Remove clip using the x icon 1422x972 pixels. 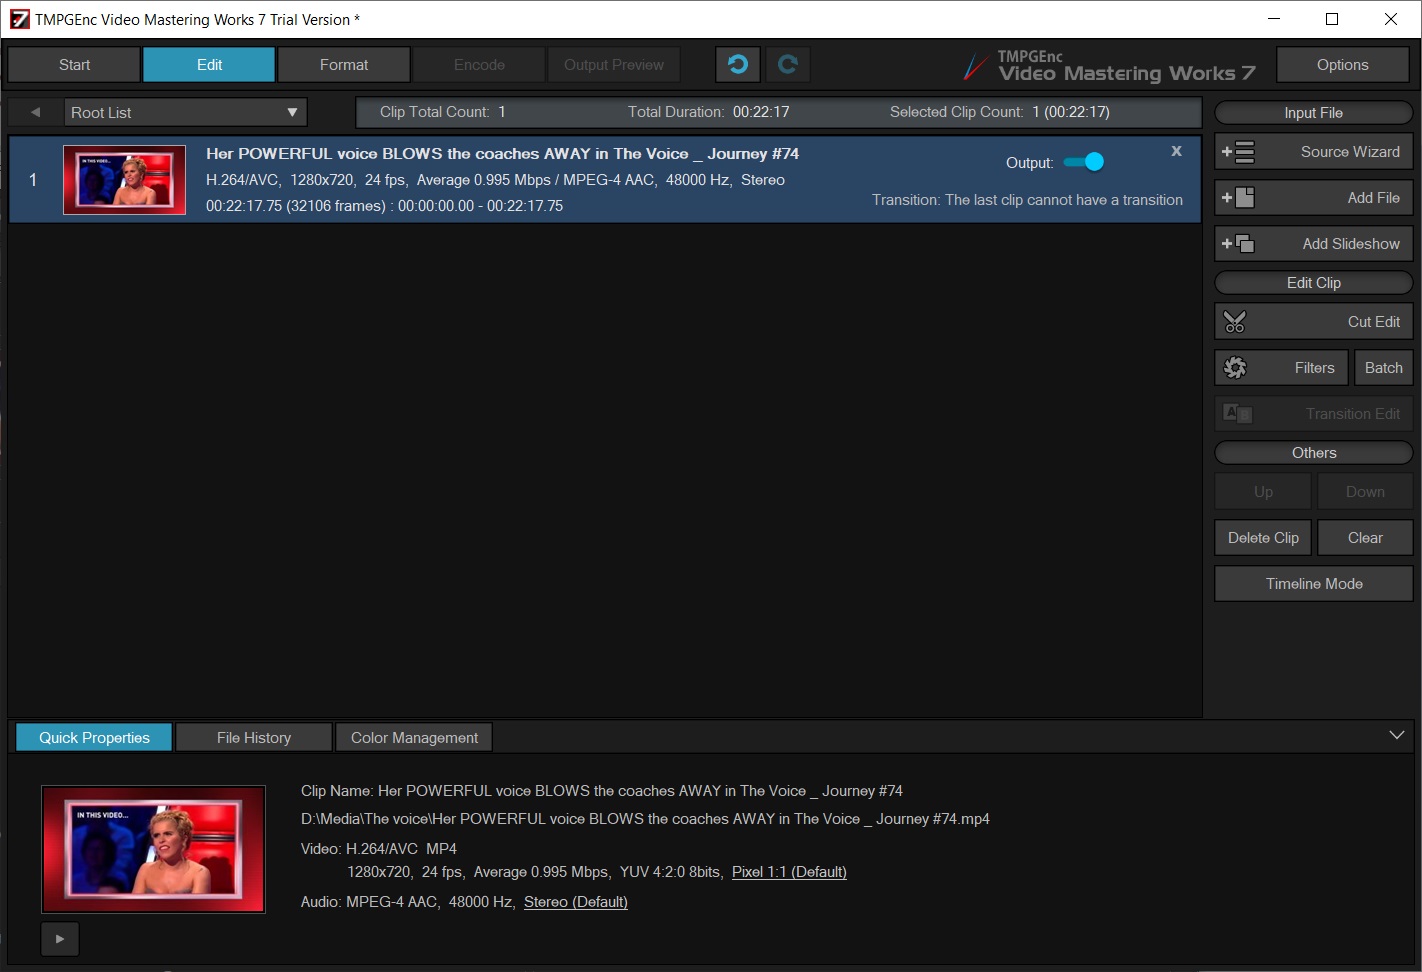point(1176,151)
